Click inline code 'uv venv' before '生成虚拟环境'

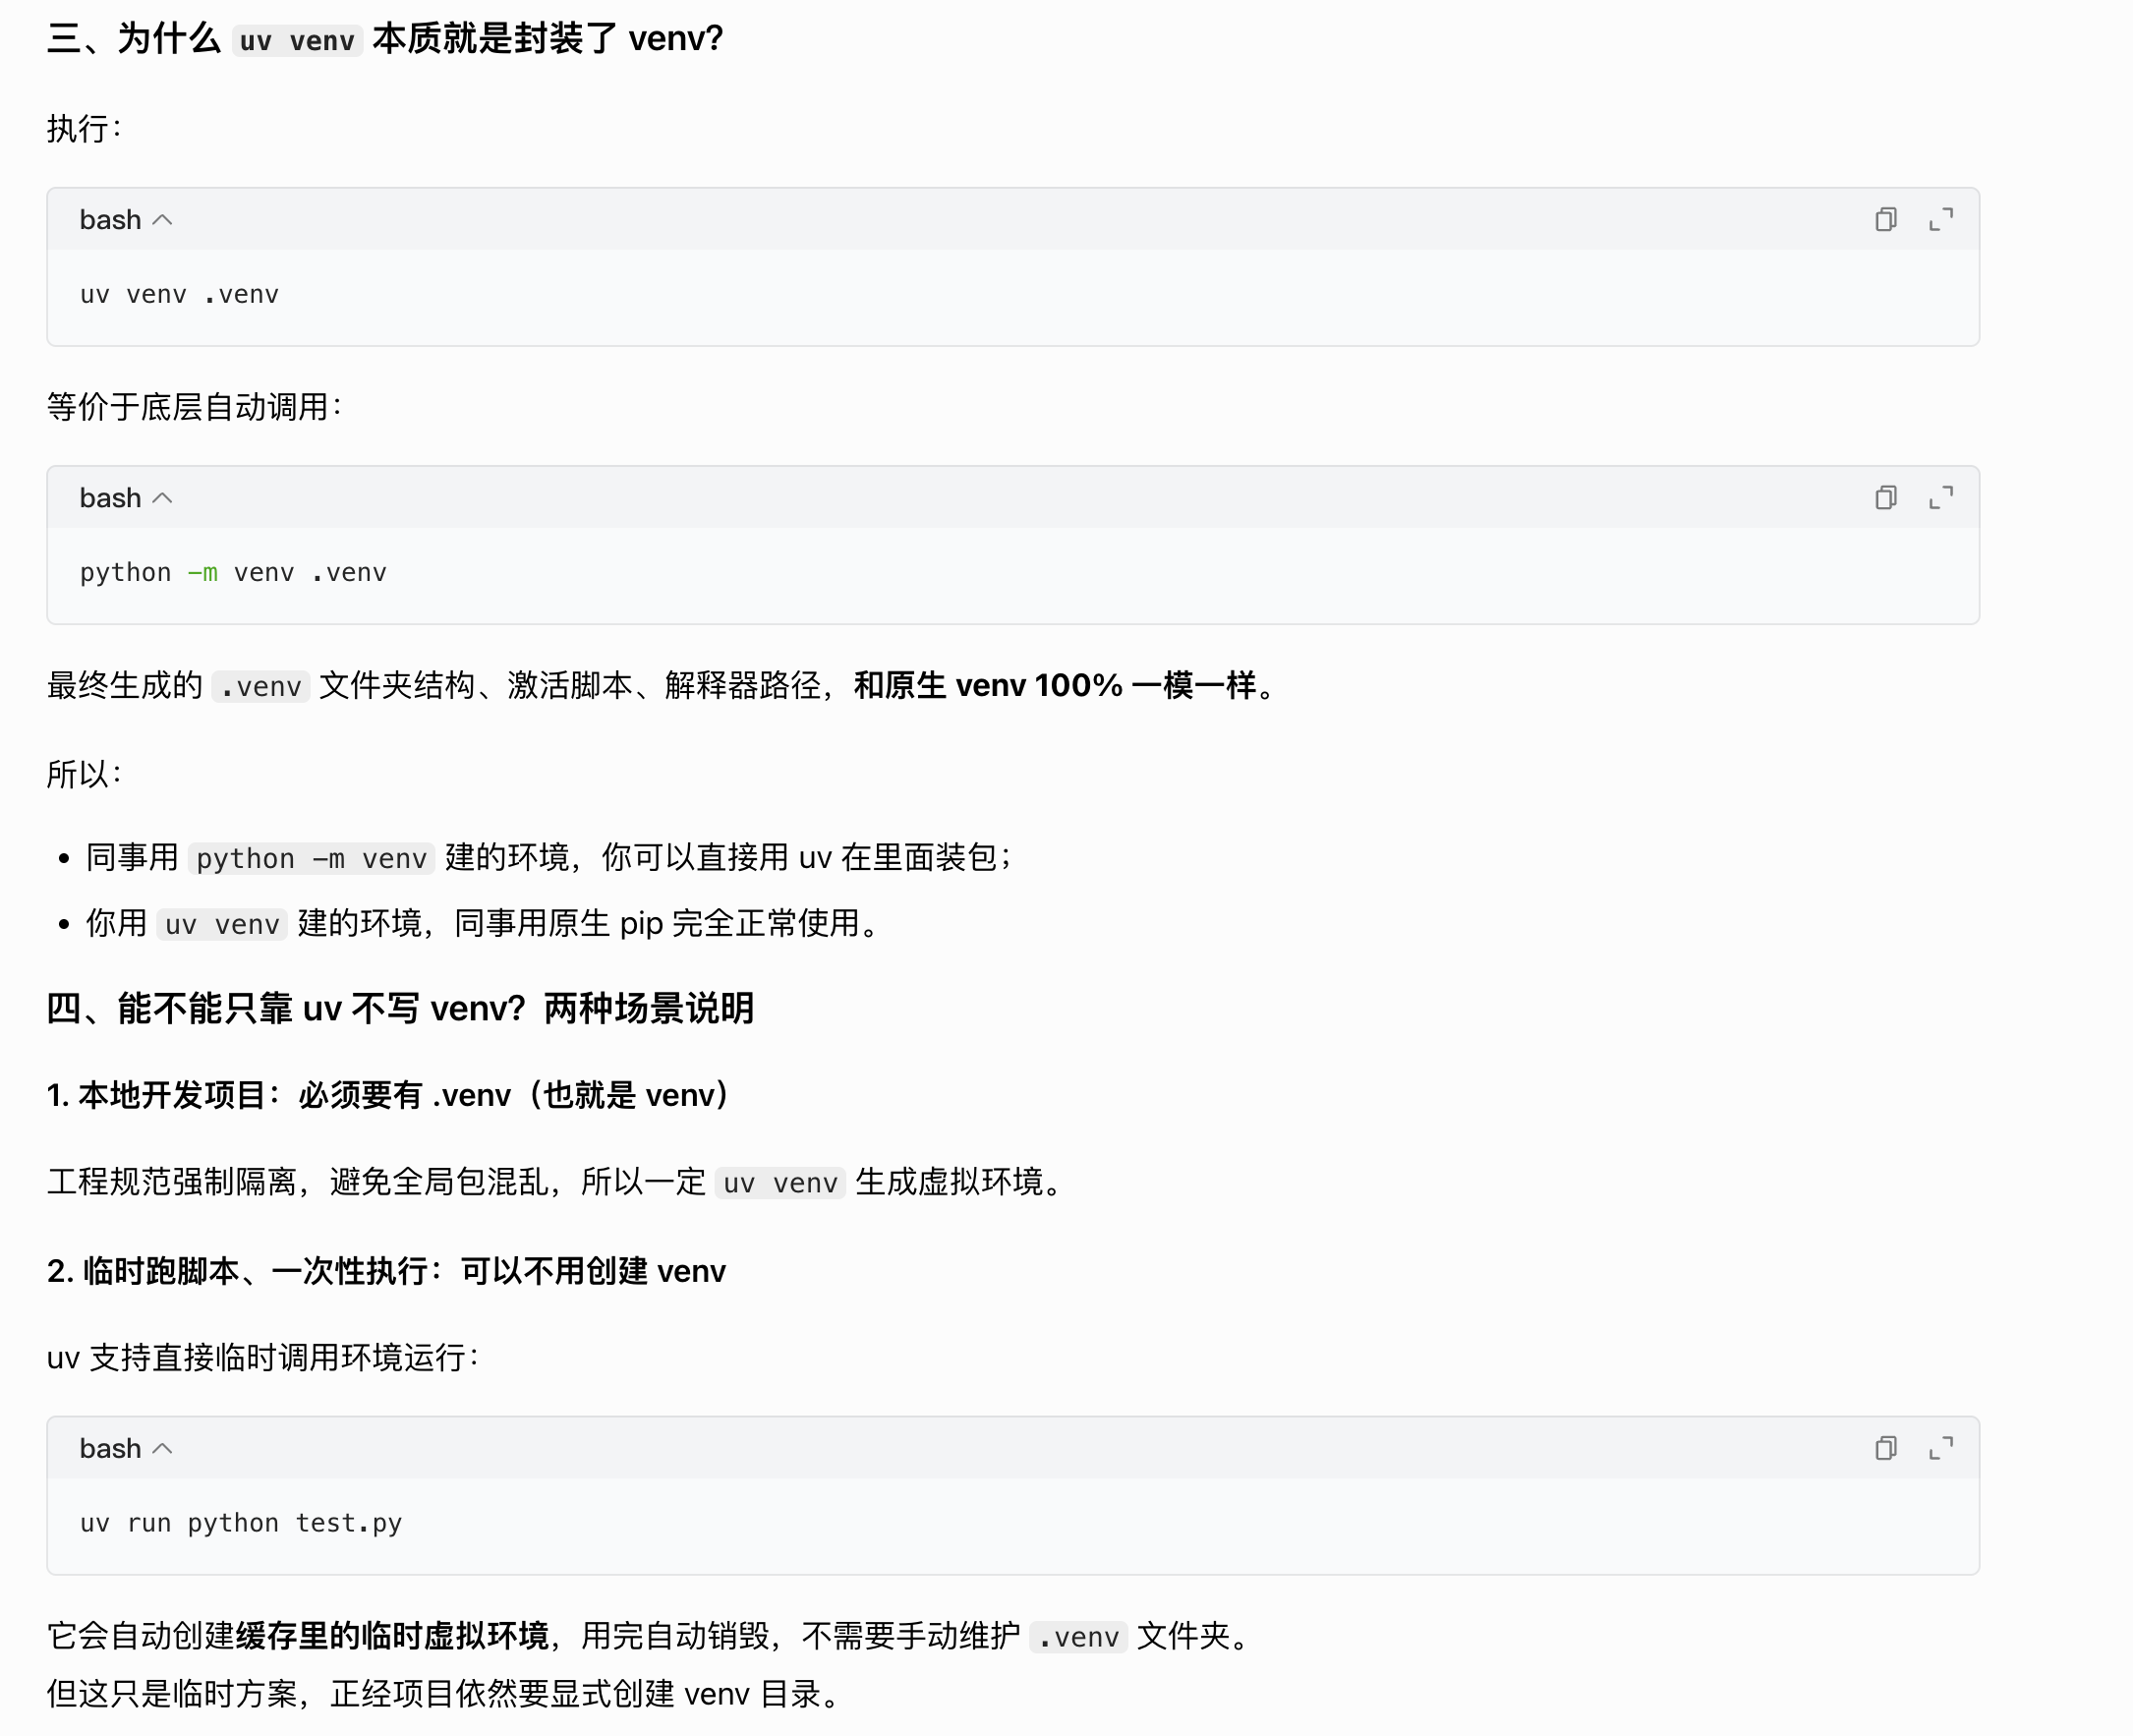click(780, 1183)
